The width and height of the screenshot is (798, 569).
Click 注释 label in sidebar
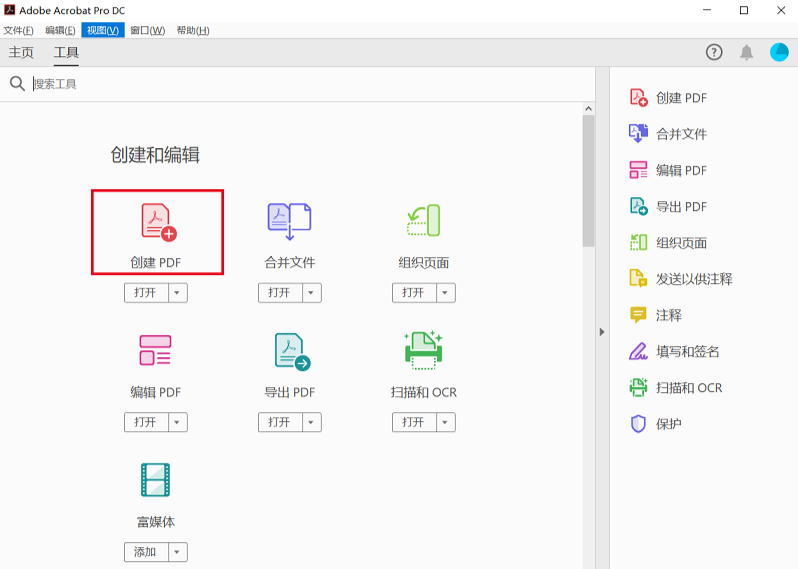click(668, 316)
